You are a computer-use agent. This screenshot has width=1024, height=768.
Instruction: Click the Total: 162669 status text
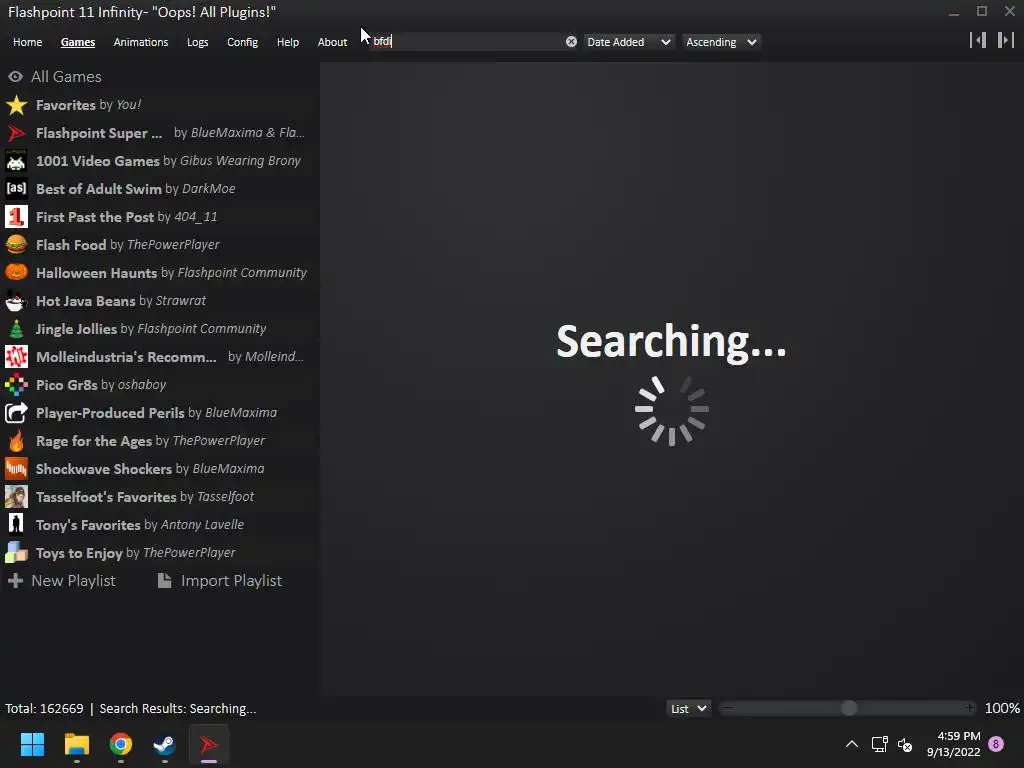[x=44, y=709]
